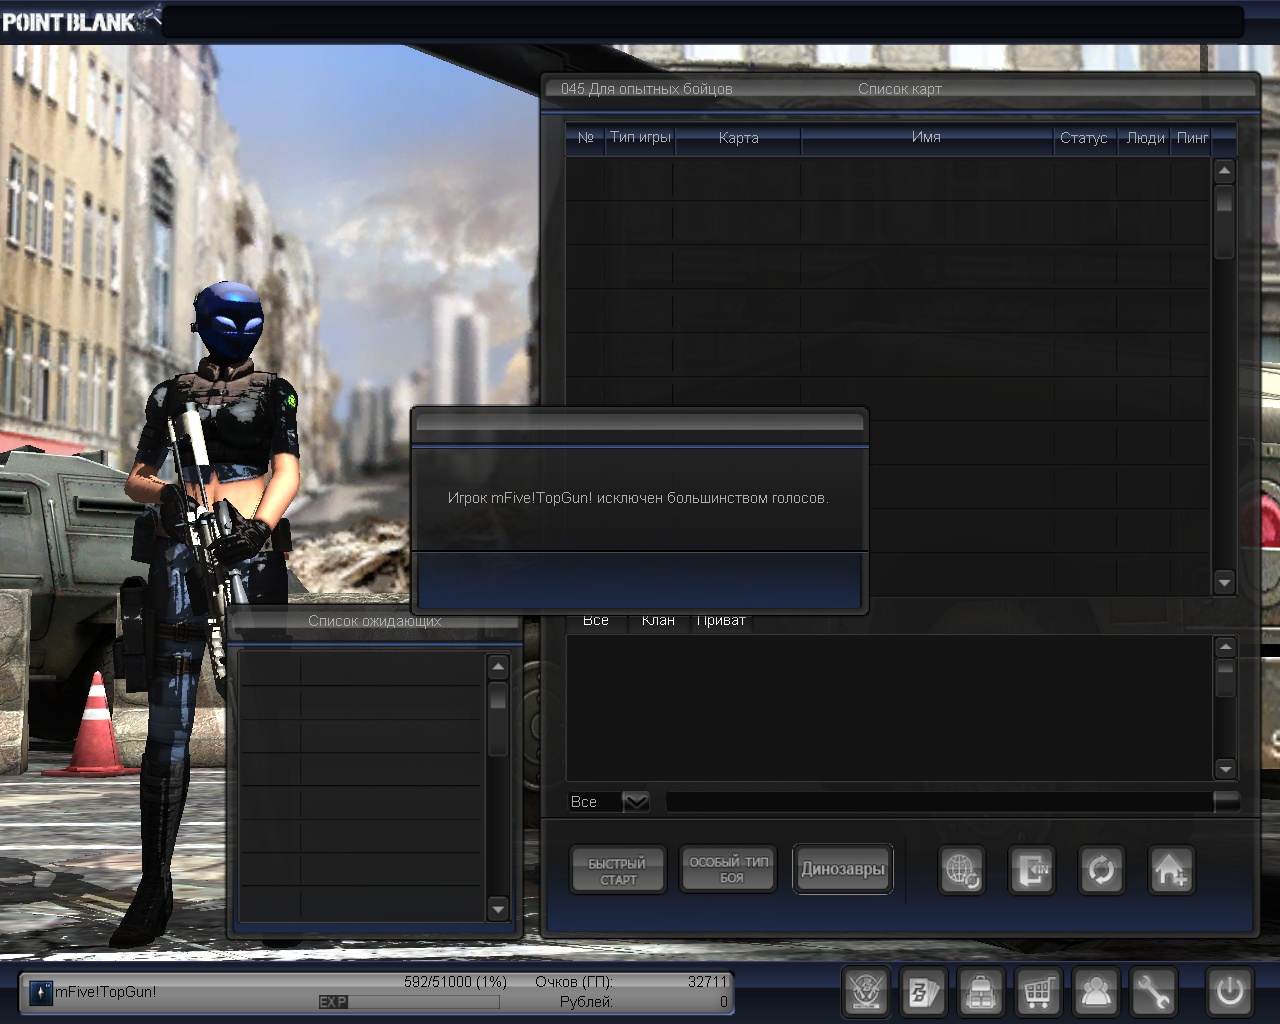Expand the Все chat channel dropdown
The width and height of the screenshot is (1280, 1024).
tap(635, 802)
